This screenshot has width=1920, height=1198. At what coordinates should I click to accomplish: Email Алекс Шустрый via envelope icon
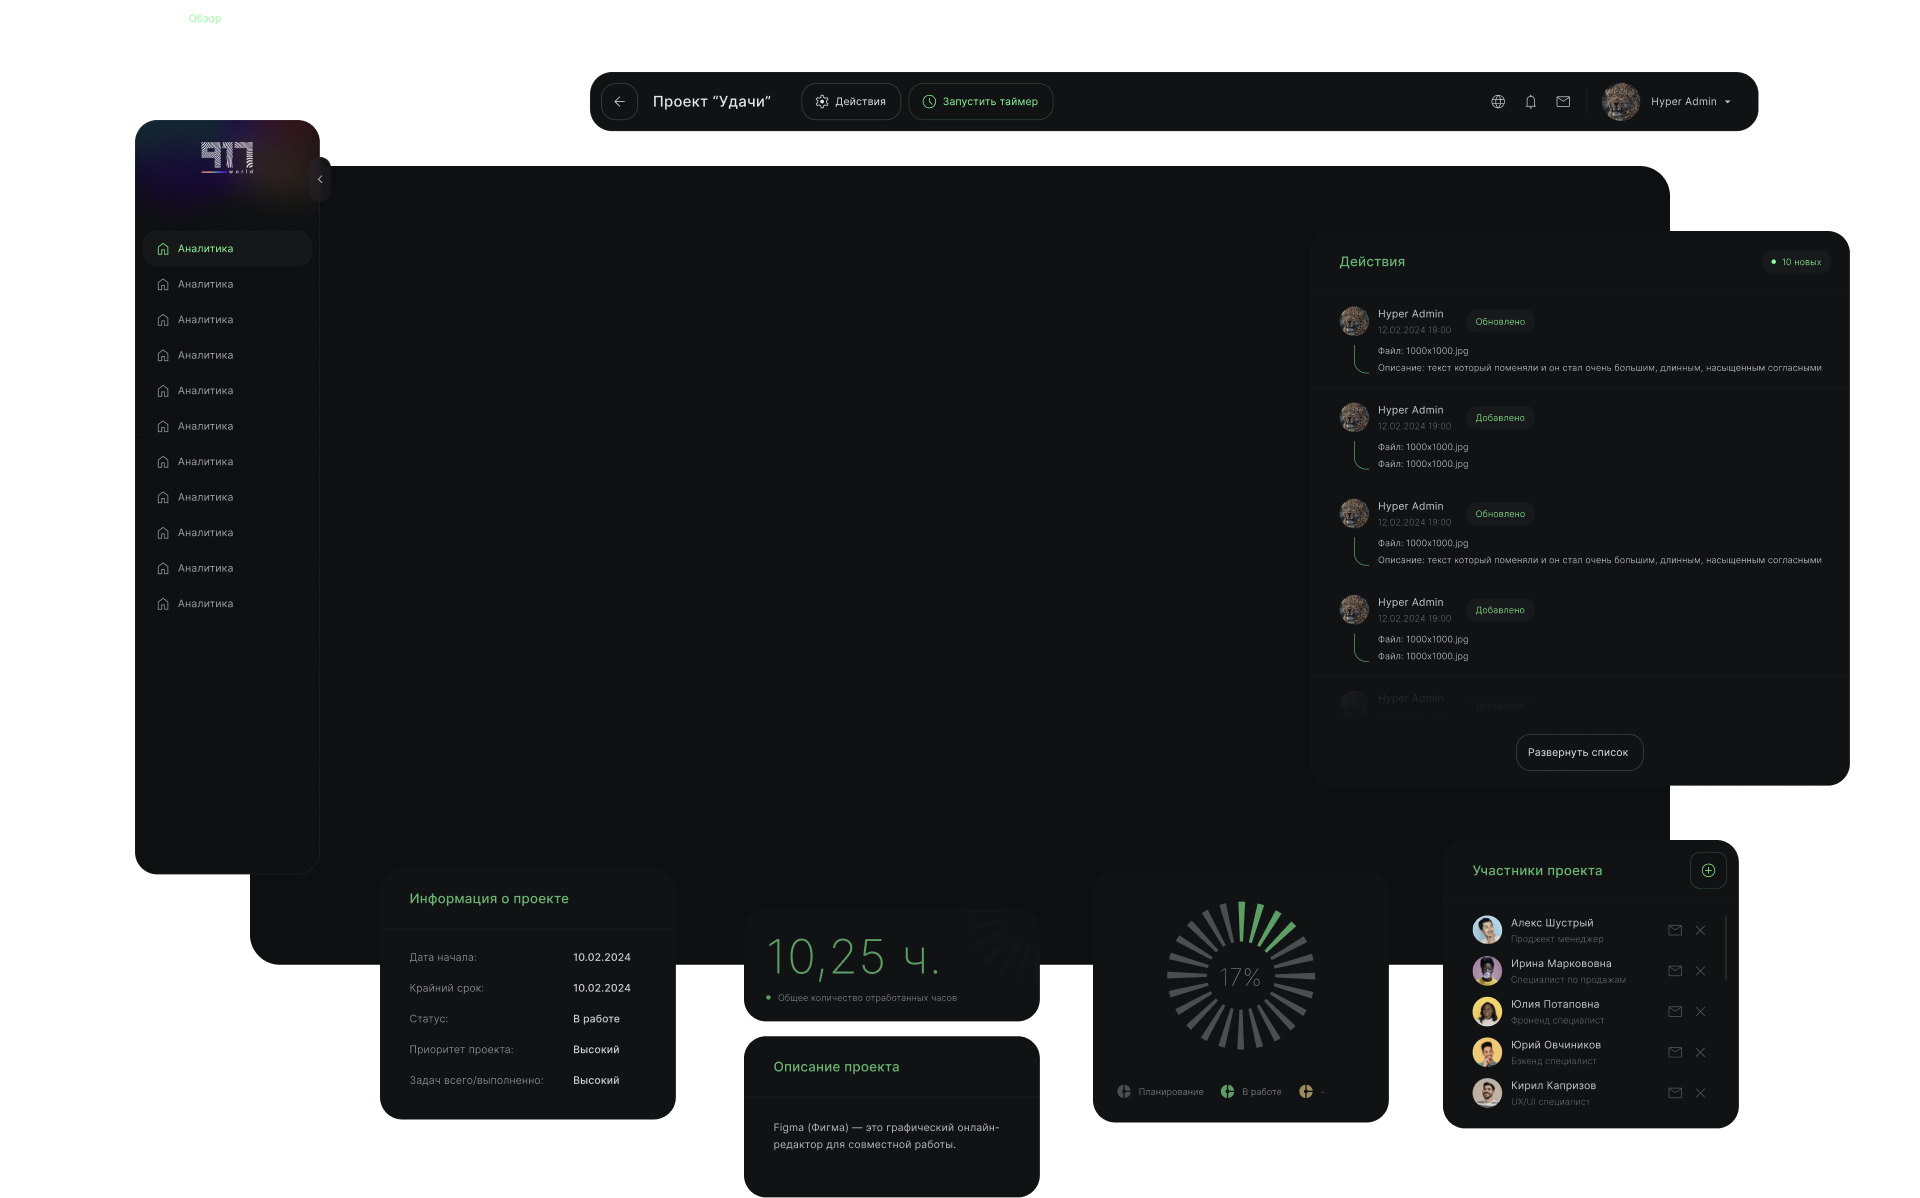tap(1675, 931)
